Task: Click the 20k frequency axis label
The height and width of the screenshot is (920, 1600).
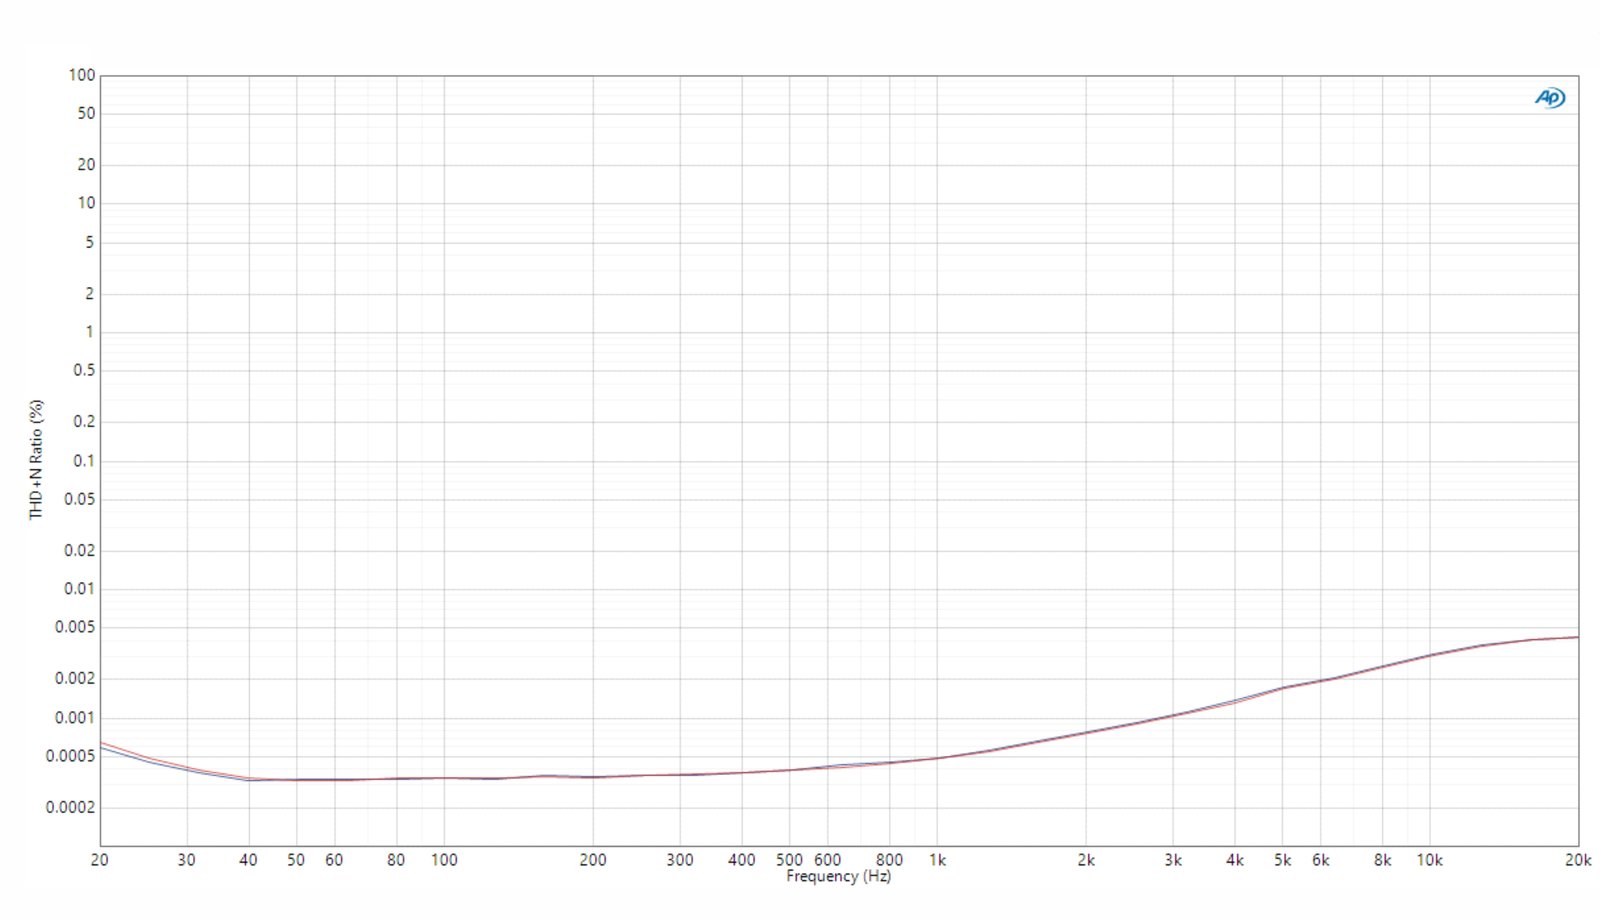Action: click(1578, 860)
